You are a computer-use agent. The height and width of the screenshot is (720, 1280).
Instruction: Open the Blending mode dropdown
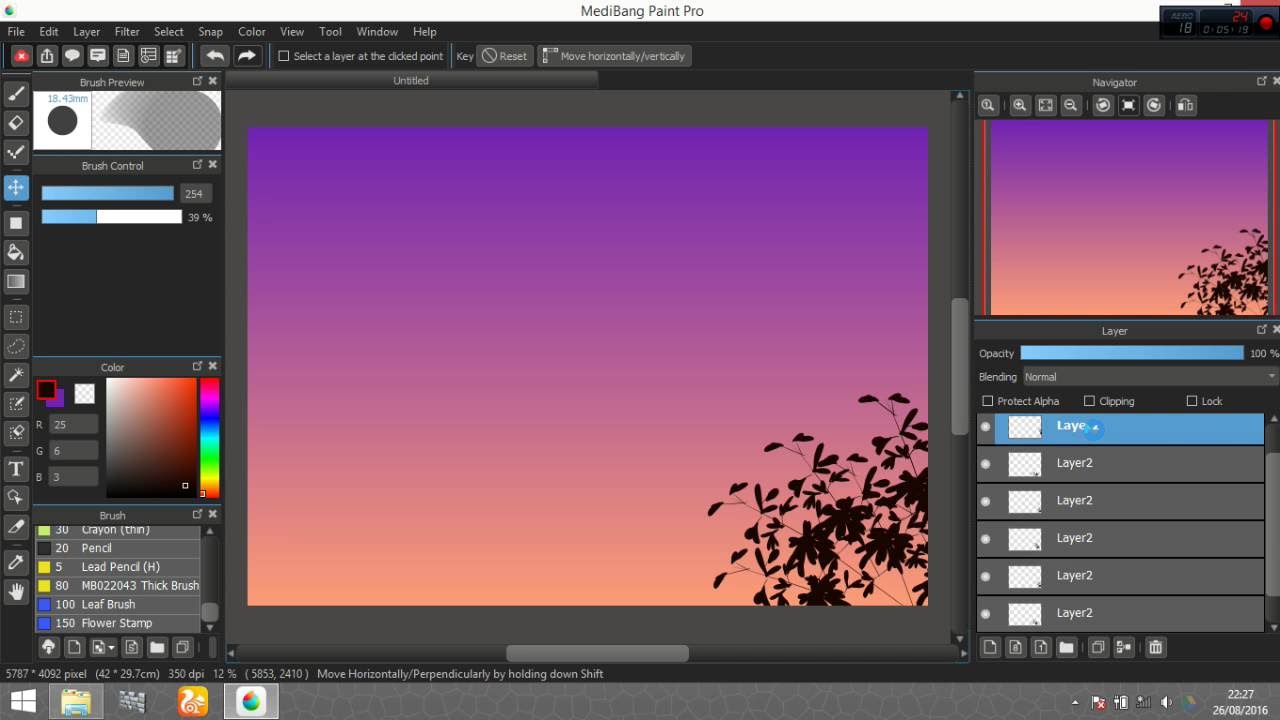[1150, 377]
